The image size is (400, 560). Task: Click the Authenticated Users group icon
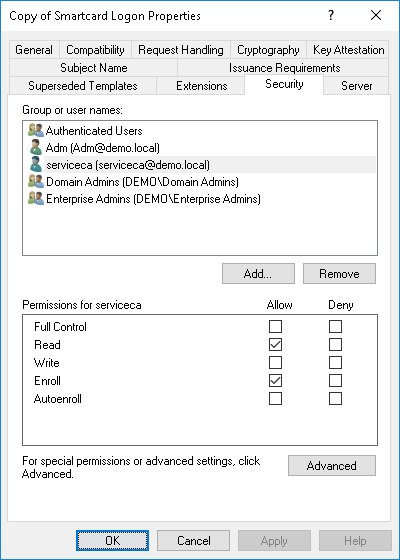point(36,130)
